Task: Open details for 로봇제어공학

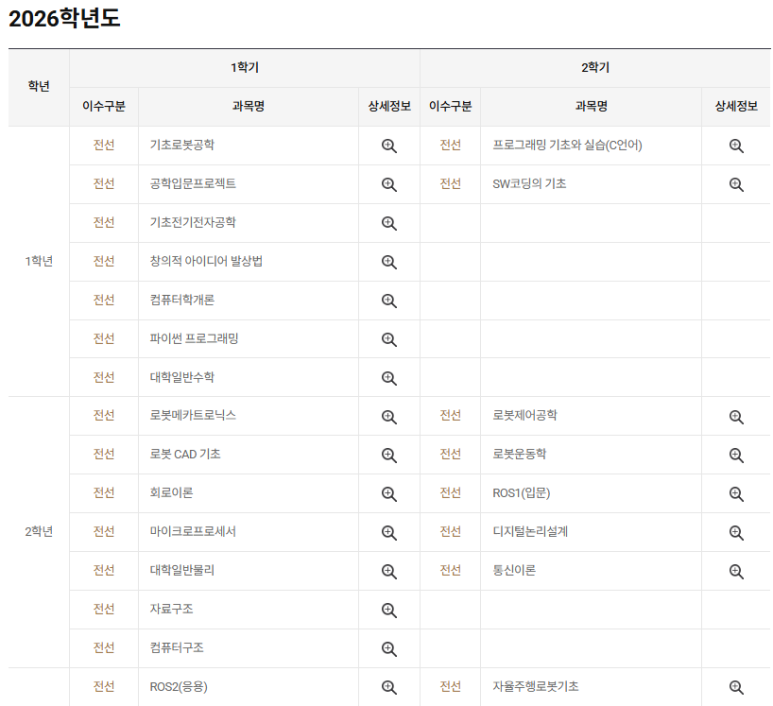Action: pos(736,417)
